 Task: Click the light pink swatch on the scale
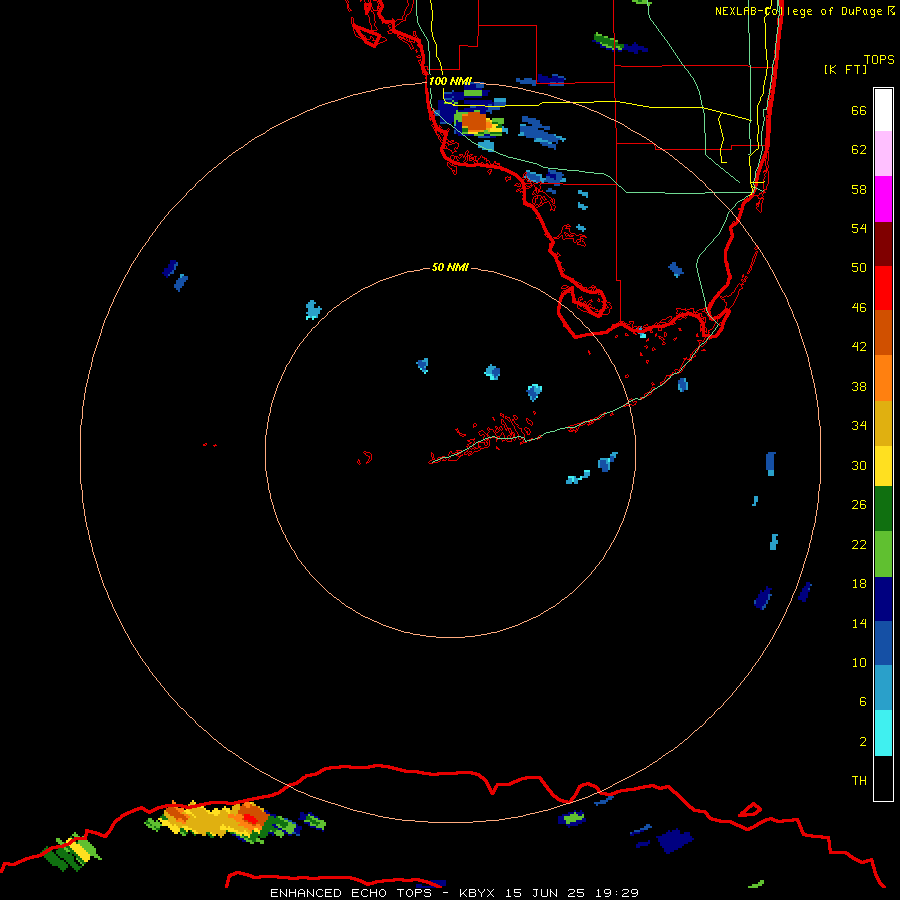(883, 154)
